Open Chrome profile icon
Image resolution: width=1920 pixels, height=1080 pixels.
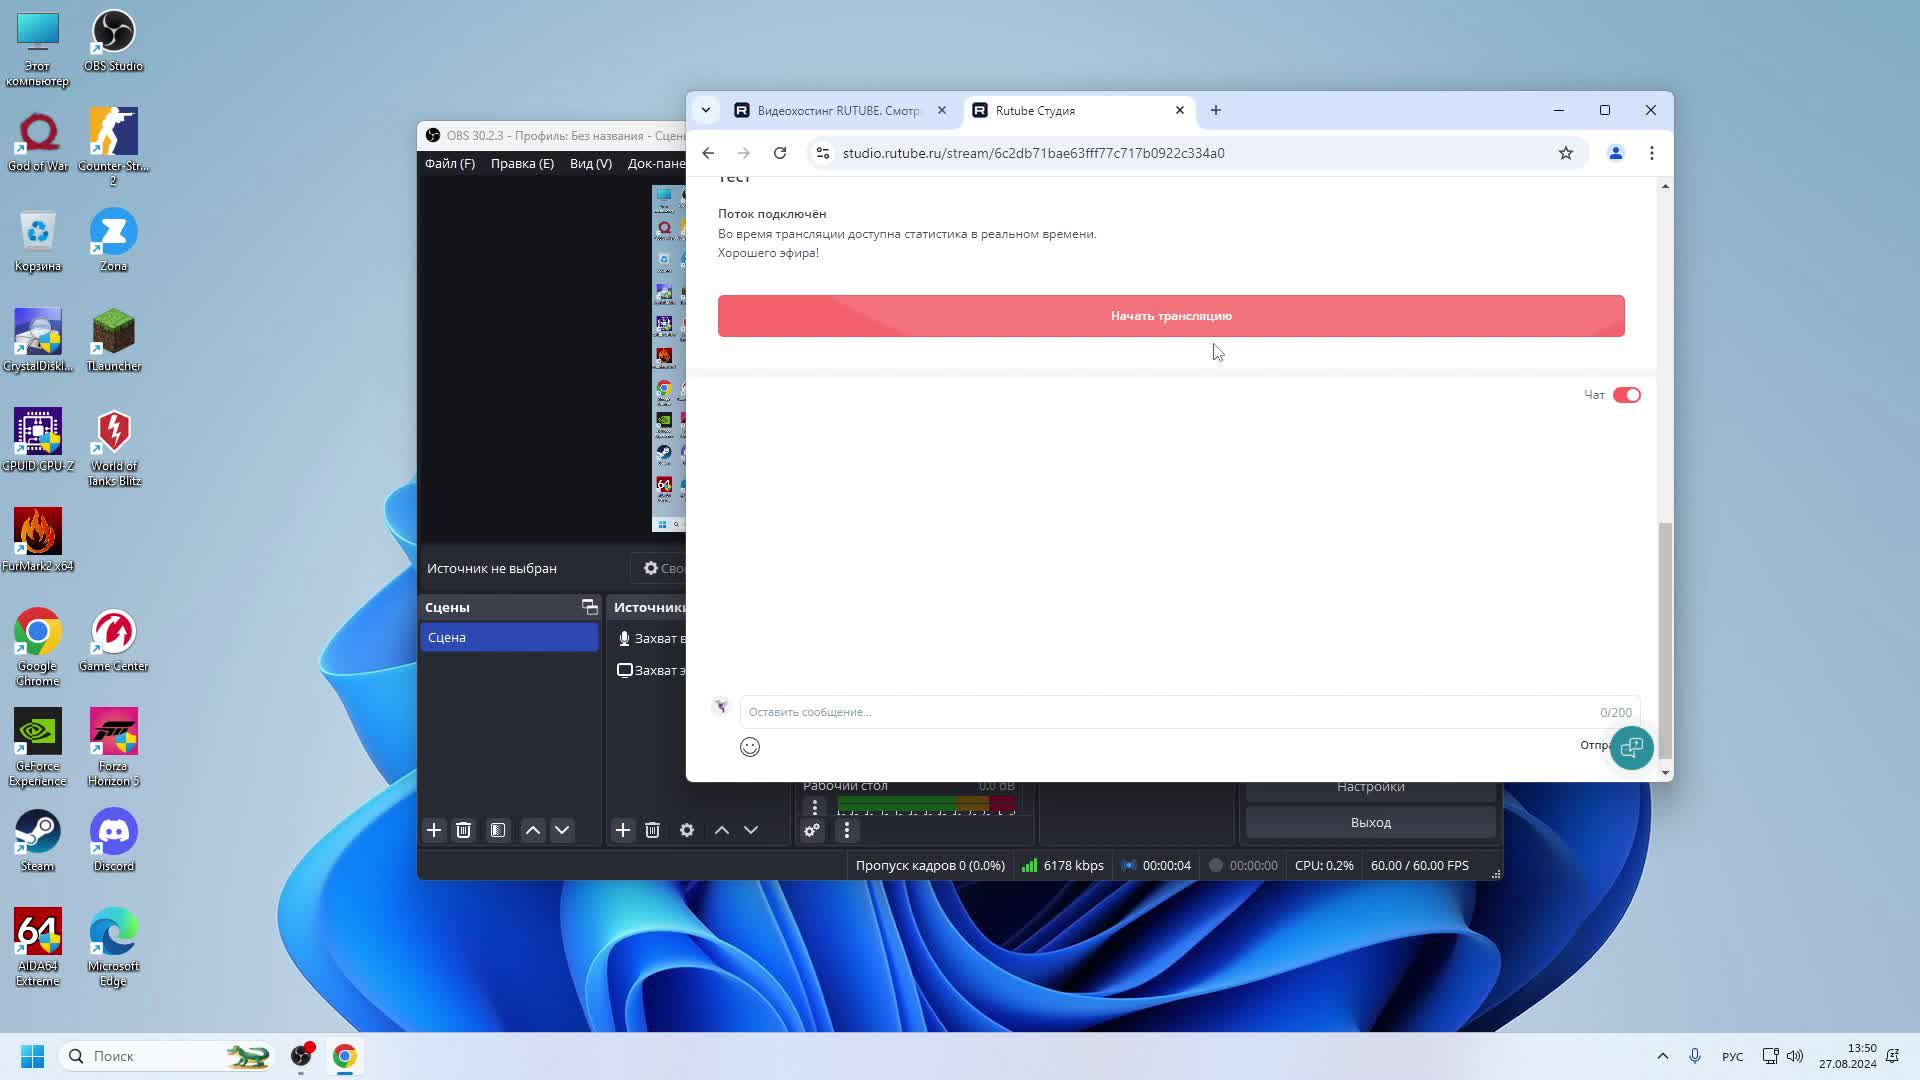(1615, 153)
